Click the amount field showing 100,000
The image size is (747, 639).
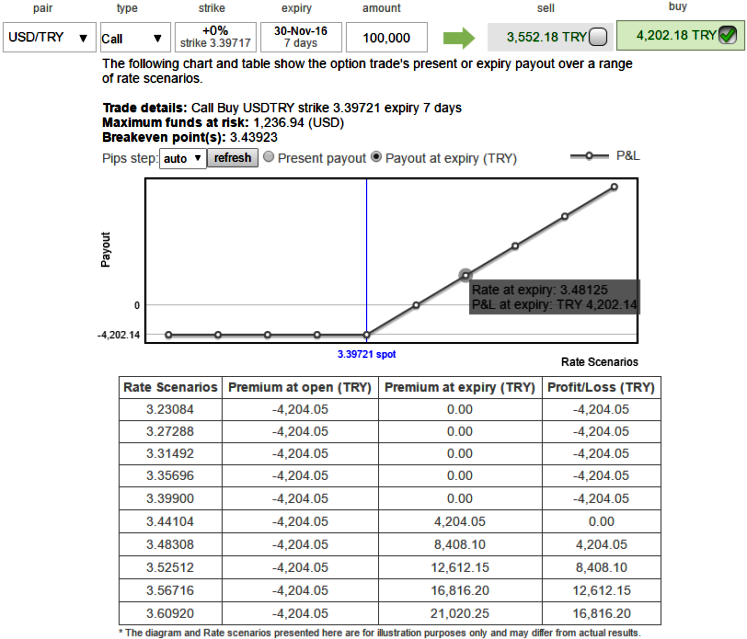[386, 37]
